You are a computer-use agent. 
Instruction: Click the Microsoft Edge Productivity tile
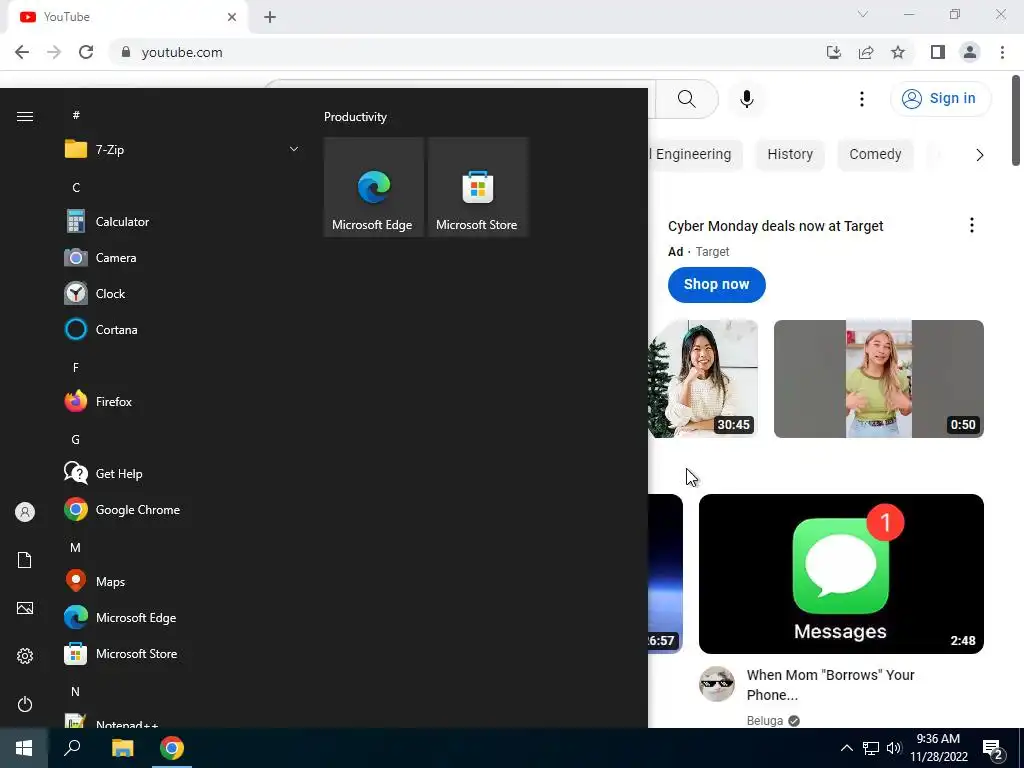373,187
